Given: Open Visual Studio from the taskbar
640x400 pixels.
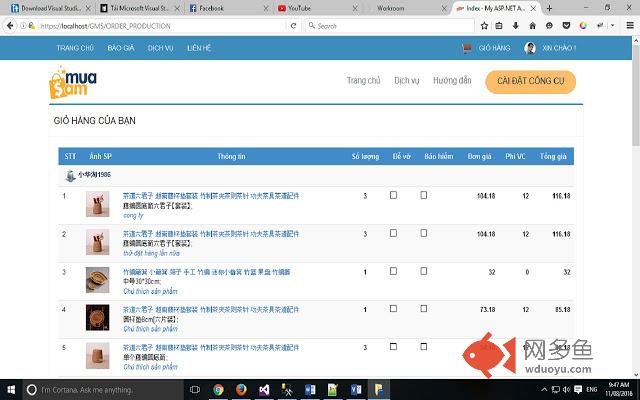Looking at the screenshot, I should (264, 390).
